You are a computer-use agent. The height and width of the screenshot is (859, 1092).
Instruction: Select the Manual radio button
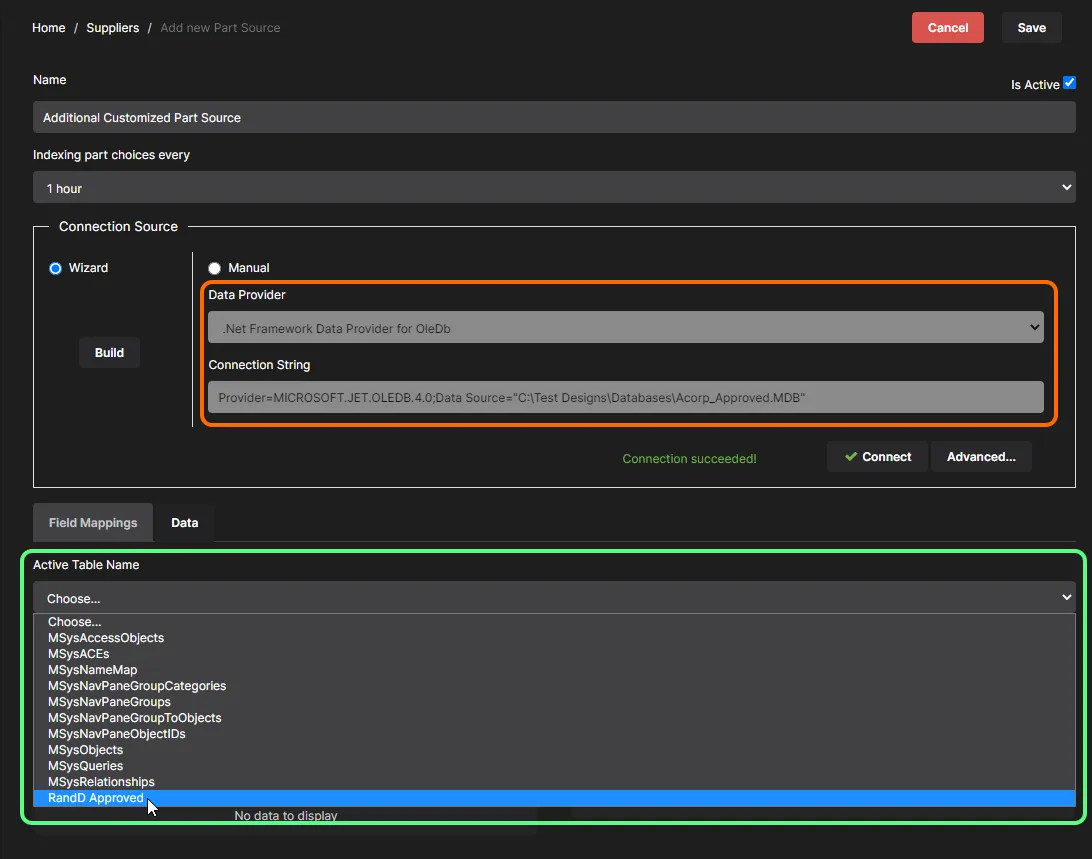(214, 268)
